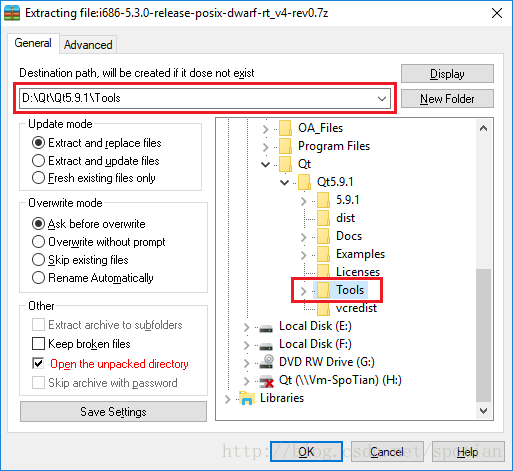The image size is (513, 471).
Task: Click the DVD RW Drive (G:) icon
Action: point(267,362)
